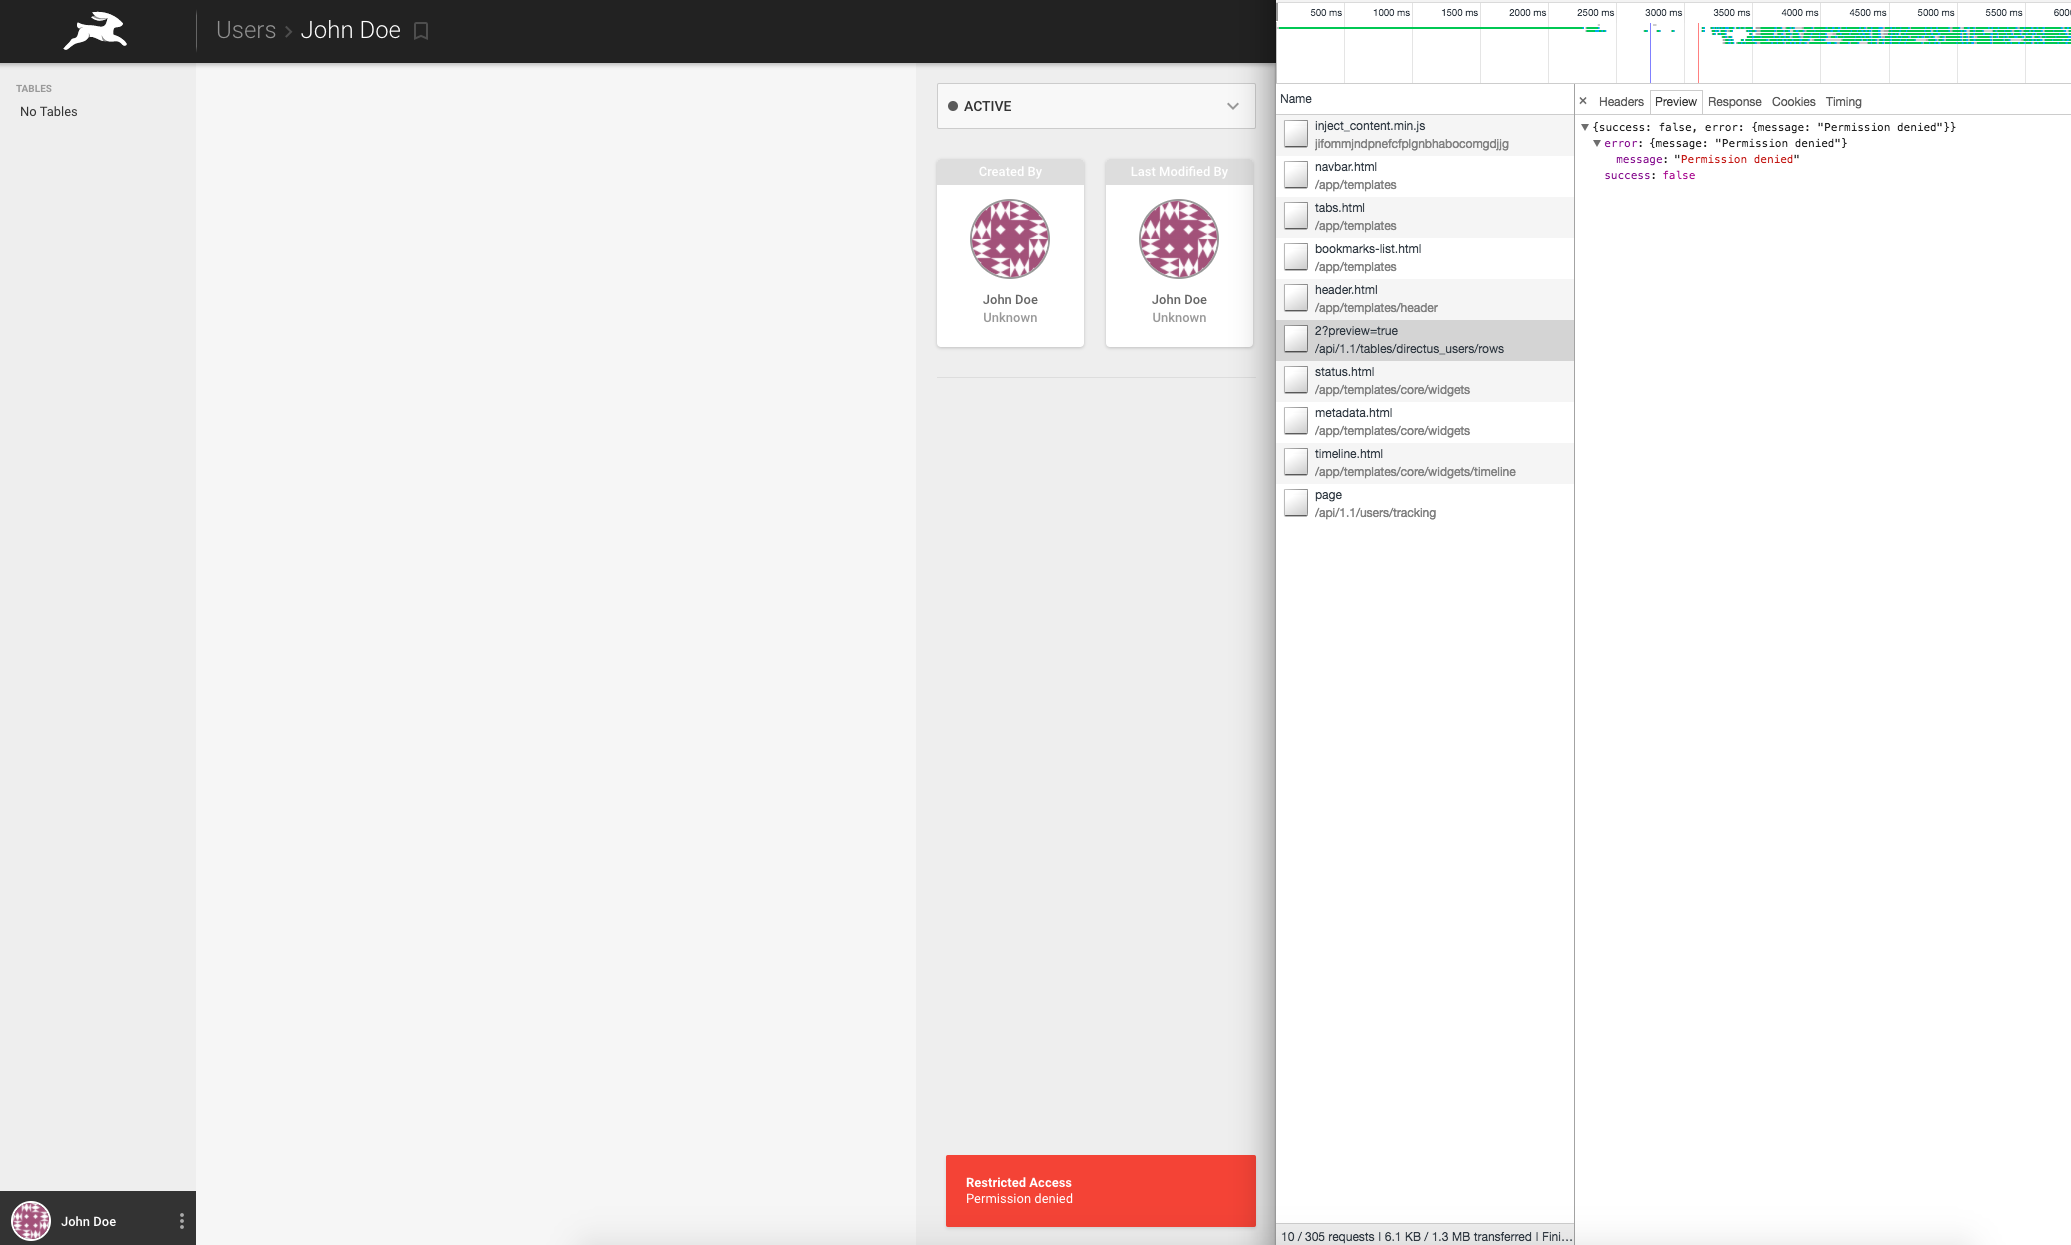Switch to the Cookies tab
The image size is (2071, 1245).
pyautogui.click(x=1793, y=102)
